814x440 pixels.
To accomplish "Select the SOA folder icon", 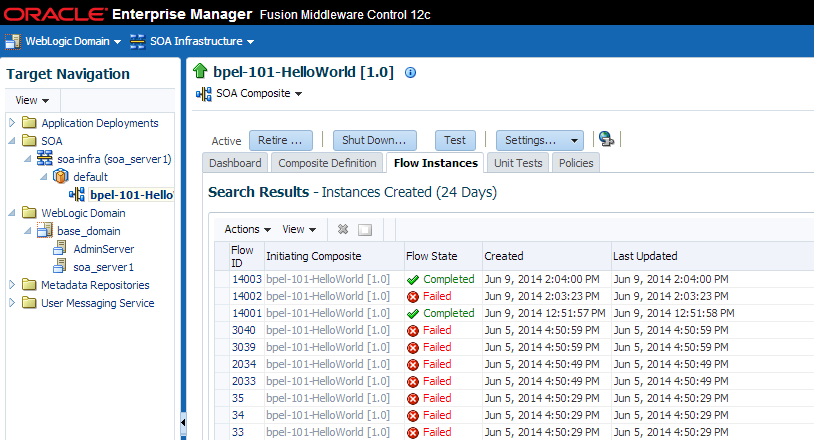I will tap(29, 141).
